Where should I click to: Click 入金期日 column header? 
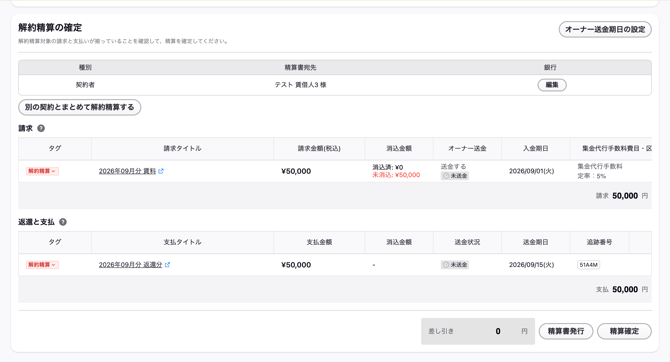(535, 148)
